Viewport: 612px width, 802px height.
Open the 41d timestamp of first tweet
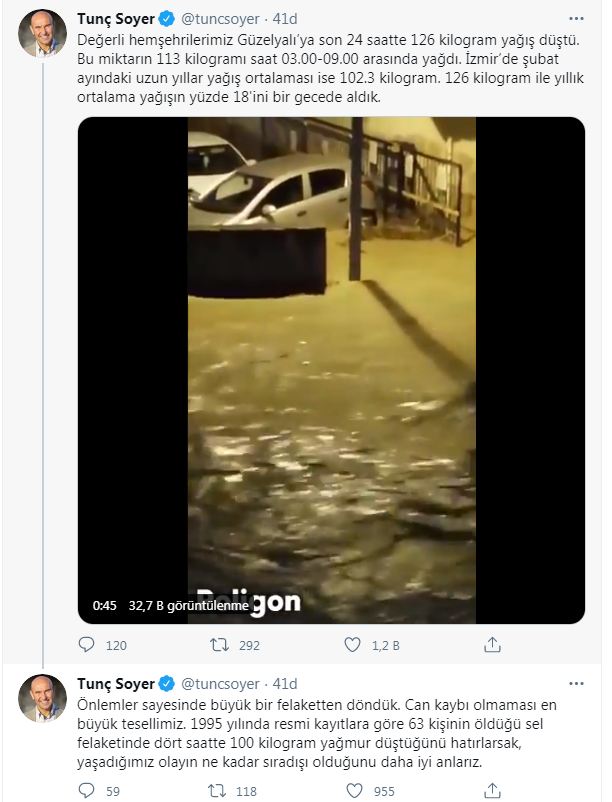(285, 19)
